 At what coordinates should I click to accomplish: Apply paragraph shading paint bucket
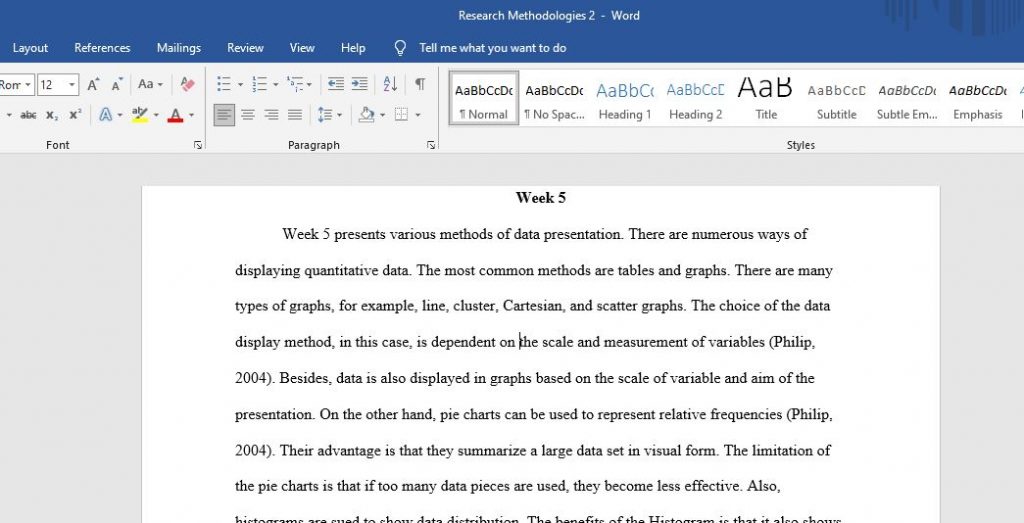[x=366, y=115]
